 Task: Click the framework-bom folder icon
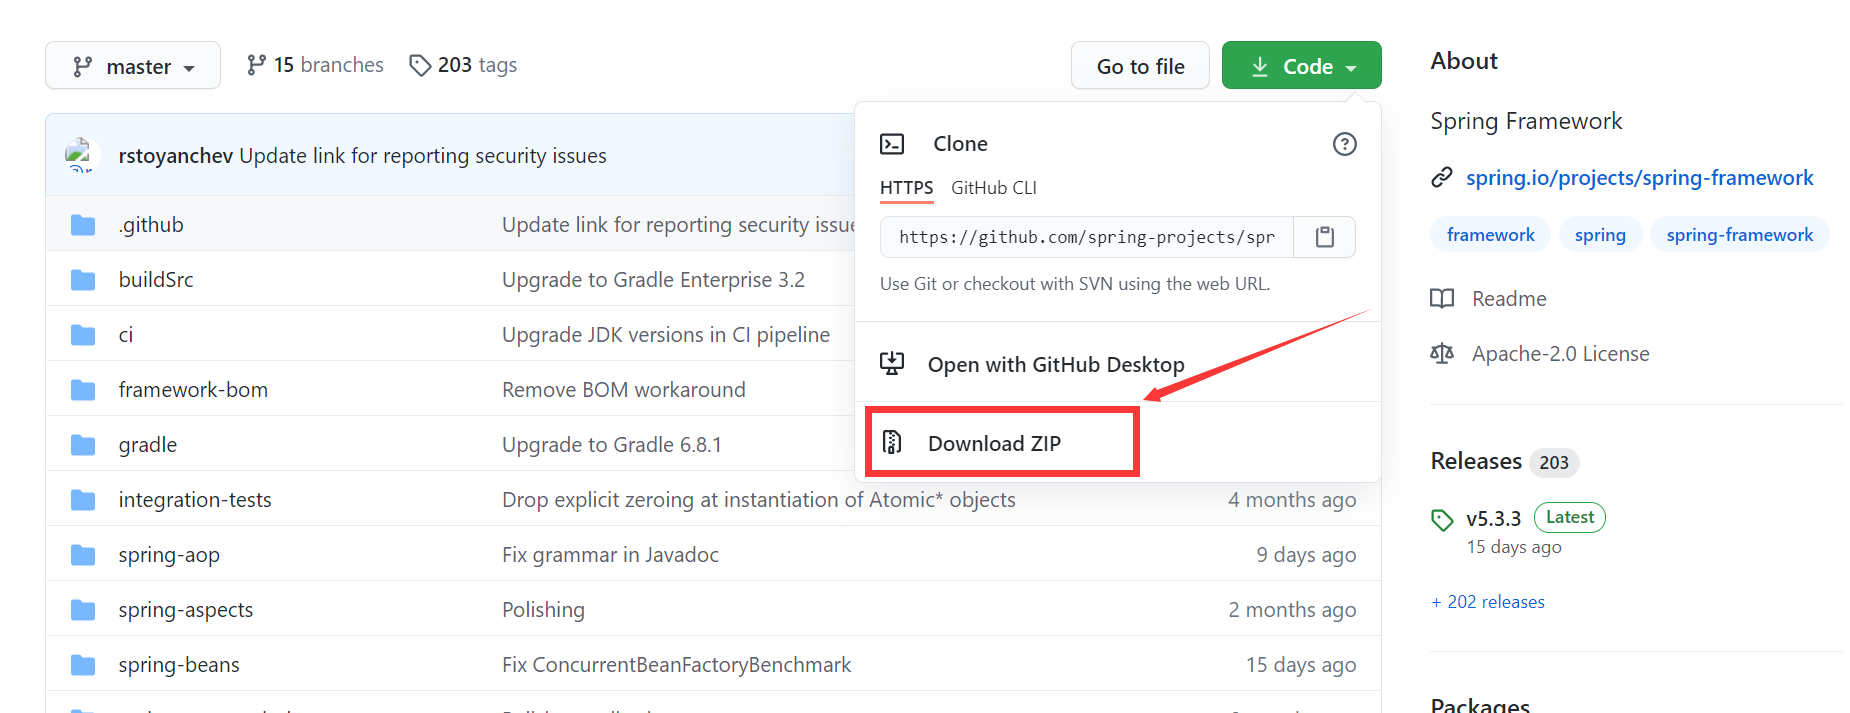point(83,390)
